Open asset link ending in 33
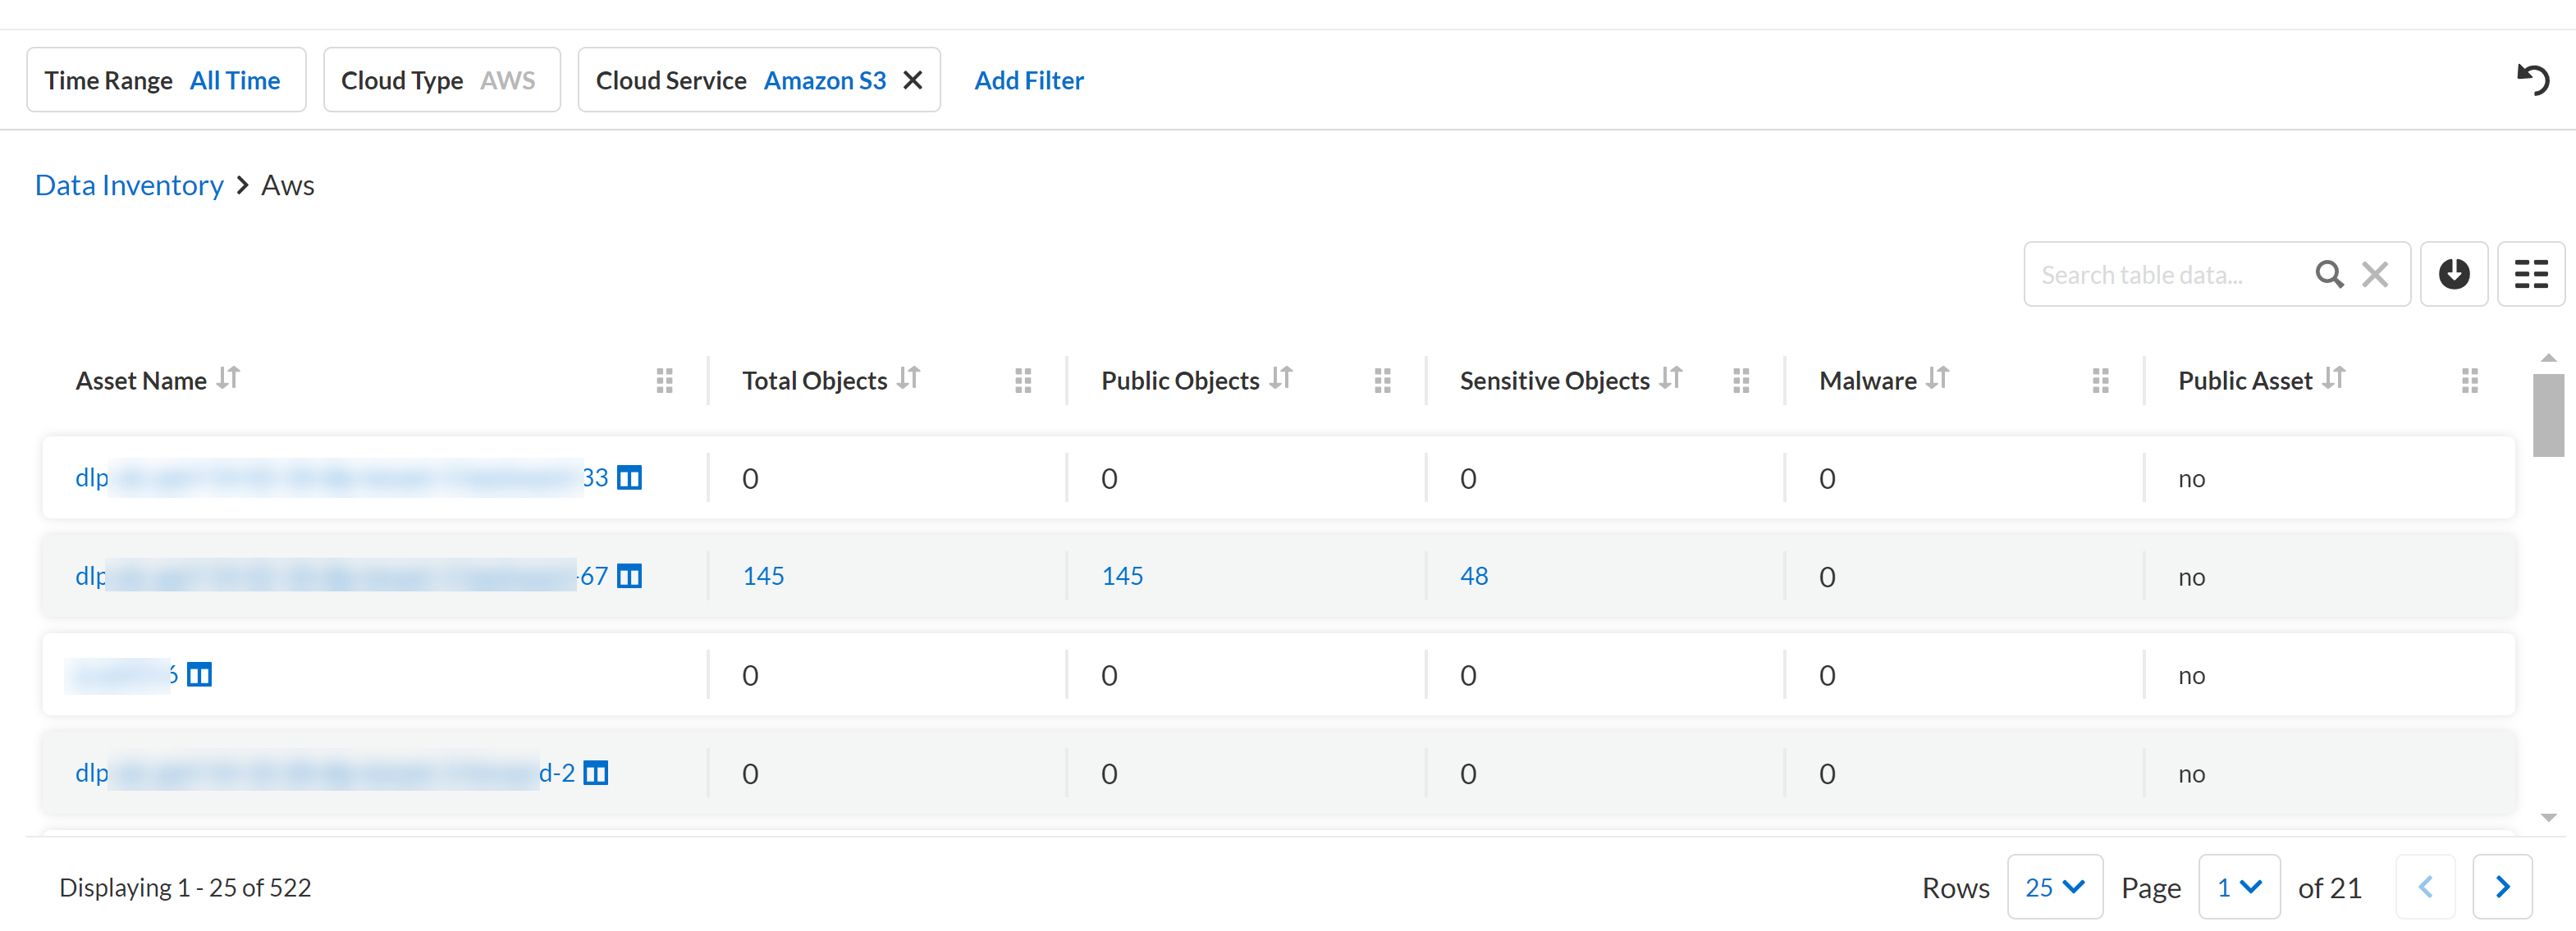This screenshot has height=931, width=2576. [342, 478]
